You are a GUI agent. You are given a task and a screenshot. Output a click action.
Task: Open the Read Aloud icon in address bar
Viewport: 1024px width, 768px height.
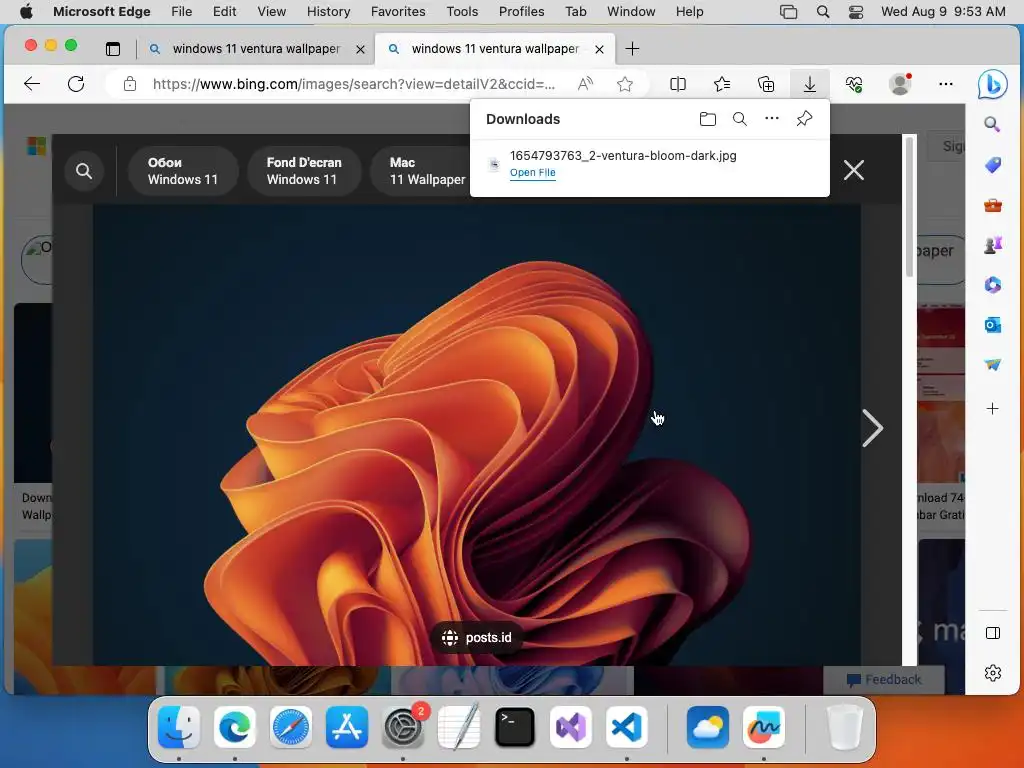[585, 84]
